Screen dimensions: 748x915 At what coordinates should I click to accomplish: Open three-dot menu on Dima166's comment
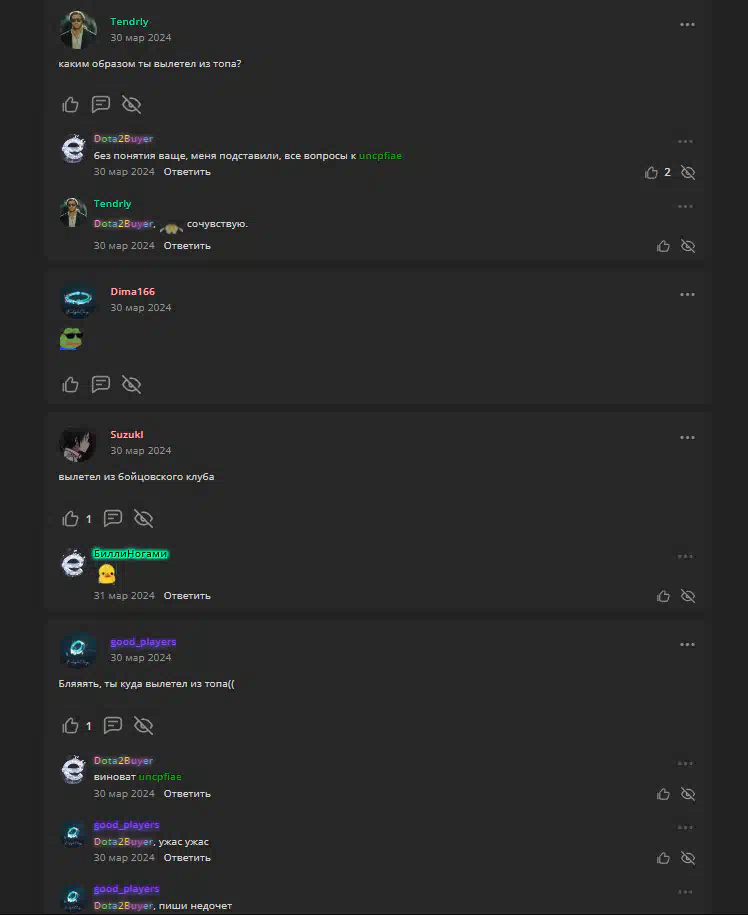[x=687, y=295]
